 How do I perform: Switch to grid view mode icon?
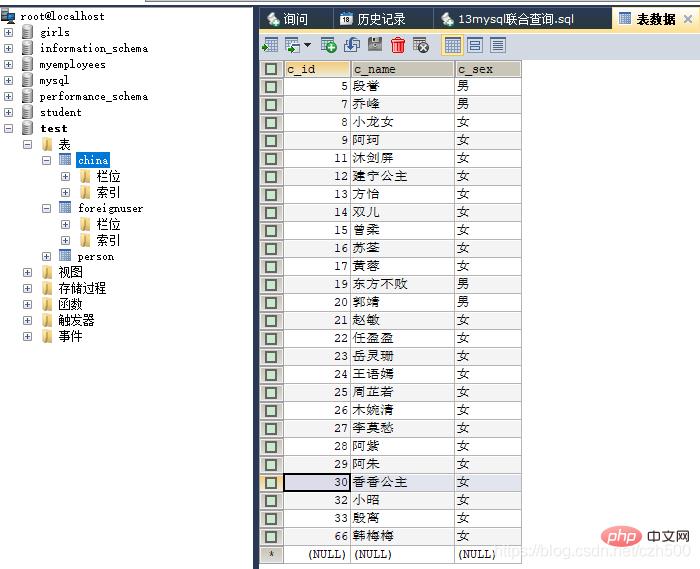(452, 45)
